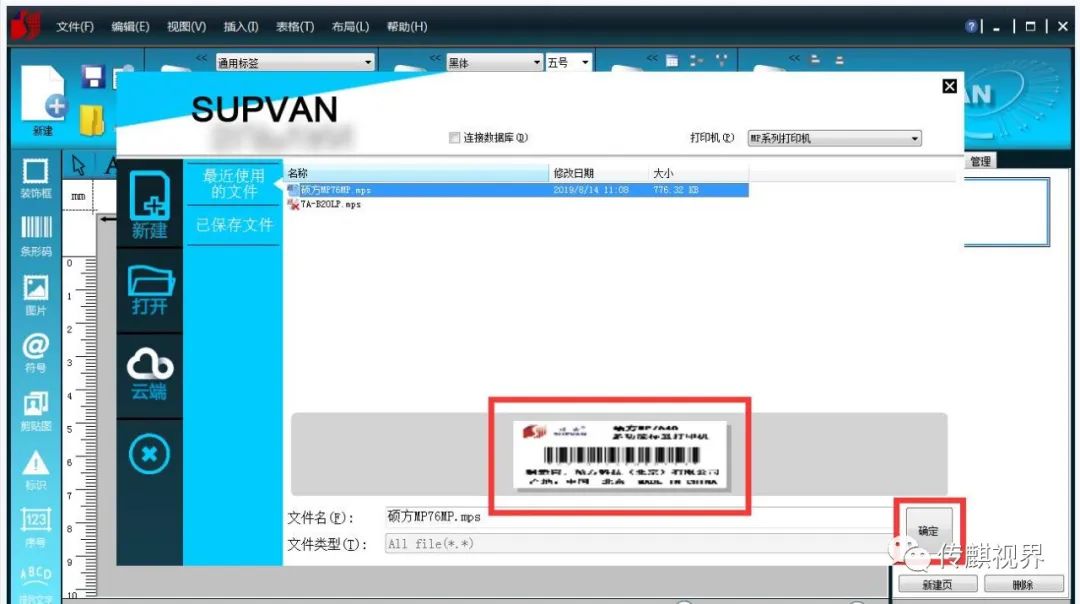The image size is (1080, 604).
Task: Select the 装饰框 frame tool
Action: (x=36, y=176)
